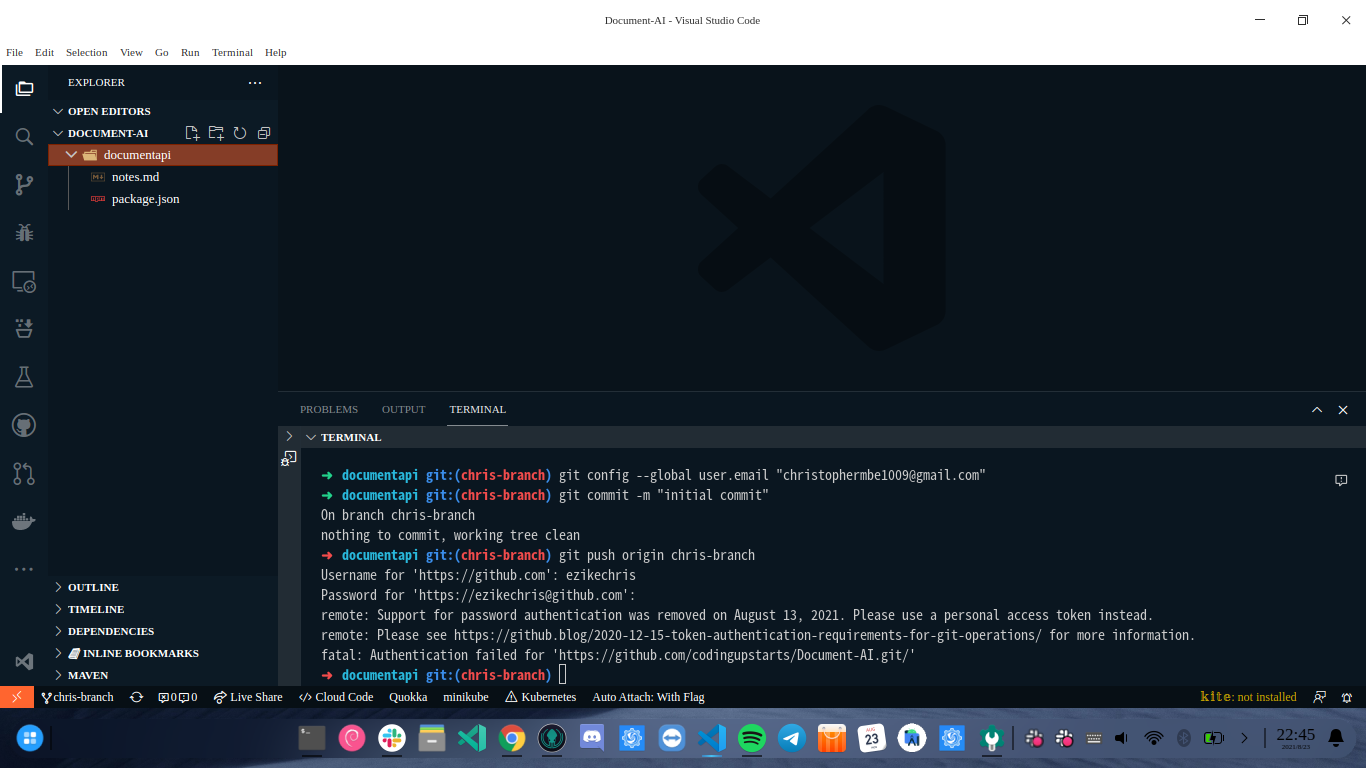Open the Docker sidebar view
The height and width of the screenshot is (768, 1366).
tap(24, 519)
